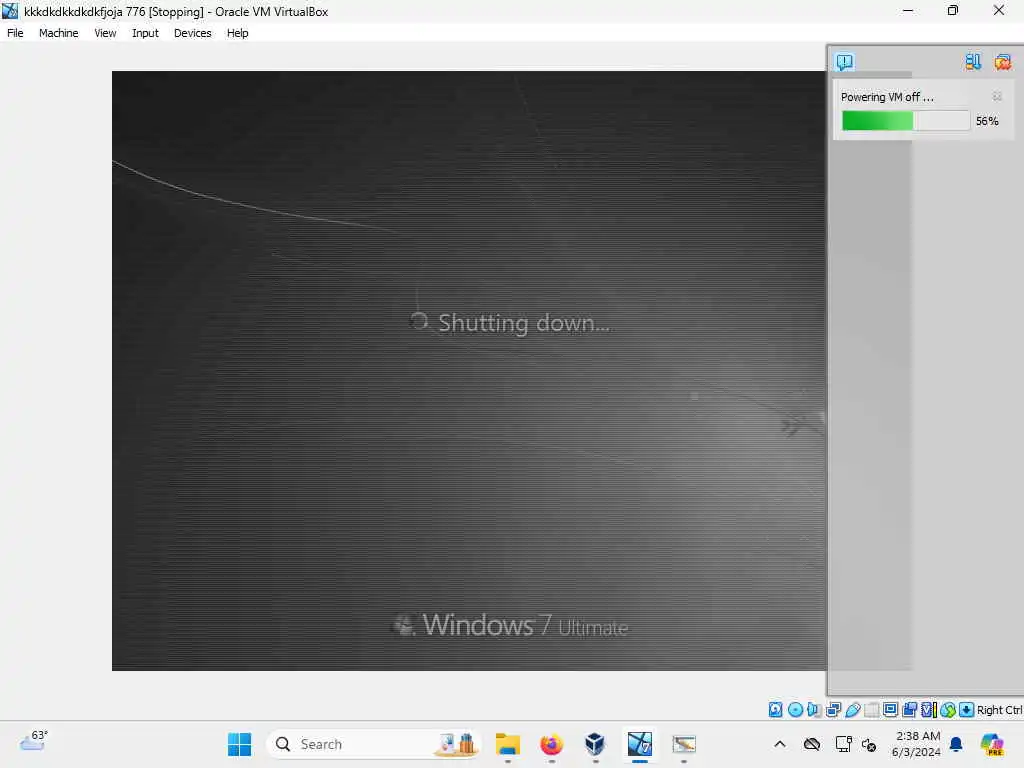Screen dimensions: 1024x768
Task: Open Firefox from the taskbar
Action: (x=551, y=744)
